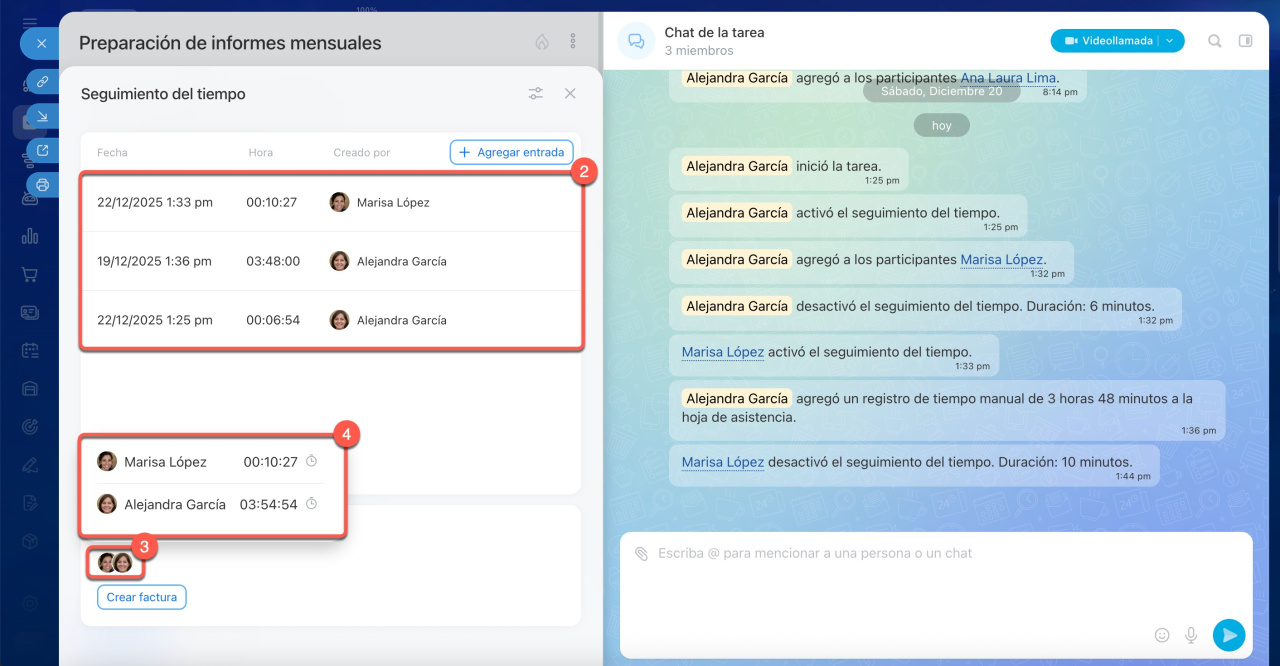Open the emoji picker in chat
Image resolution: width=1280 pixels, height=666 pixels.
pyautogui.click(x=1162, y=635)
